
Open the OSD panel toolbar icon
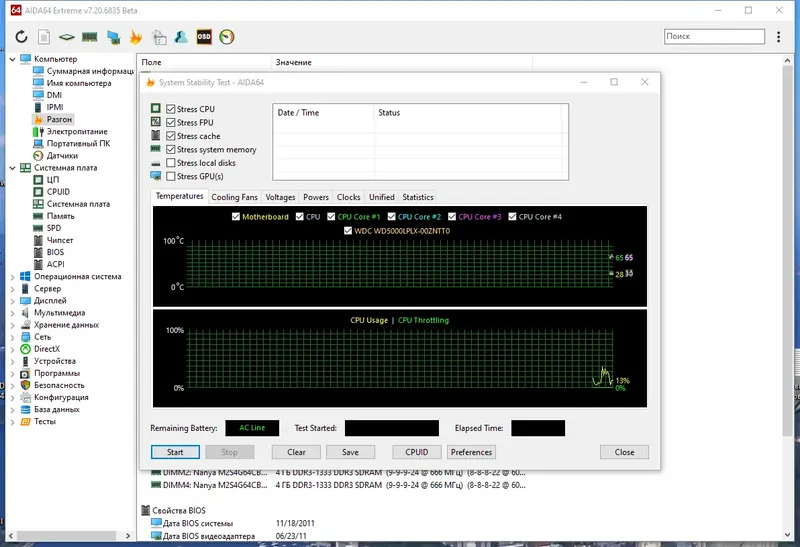(x=204, y=37)
